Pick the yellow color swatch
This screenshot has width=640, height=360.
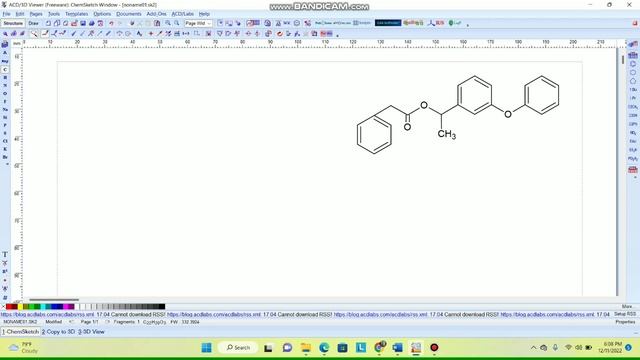(x=20, y=307)
